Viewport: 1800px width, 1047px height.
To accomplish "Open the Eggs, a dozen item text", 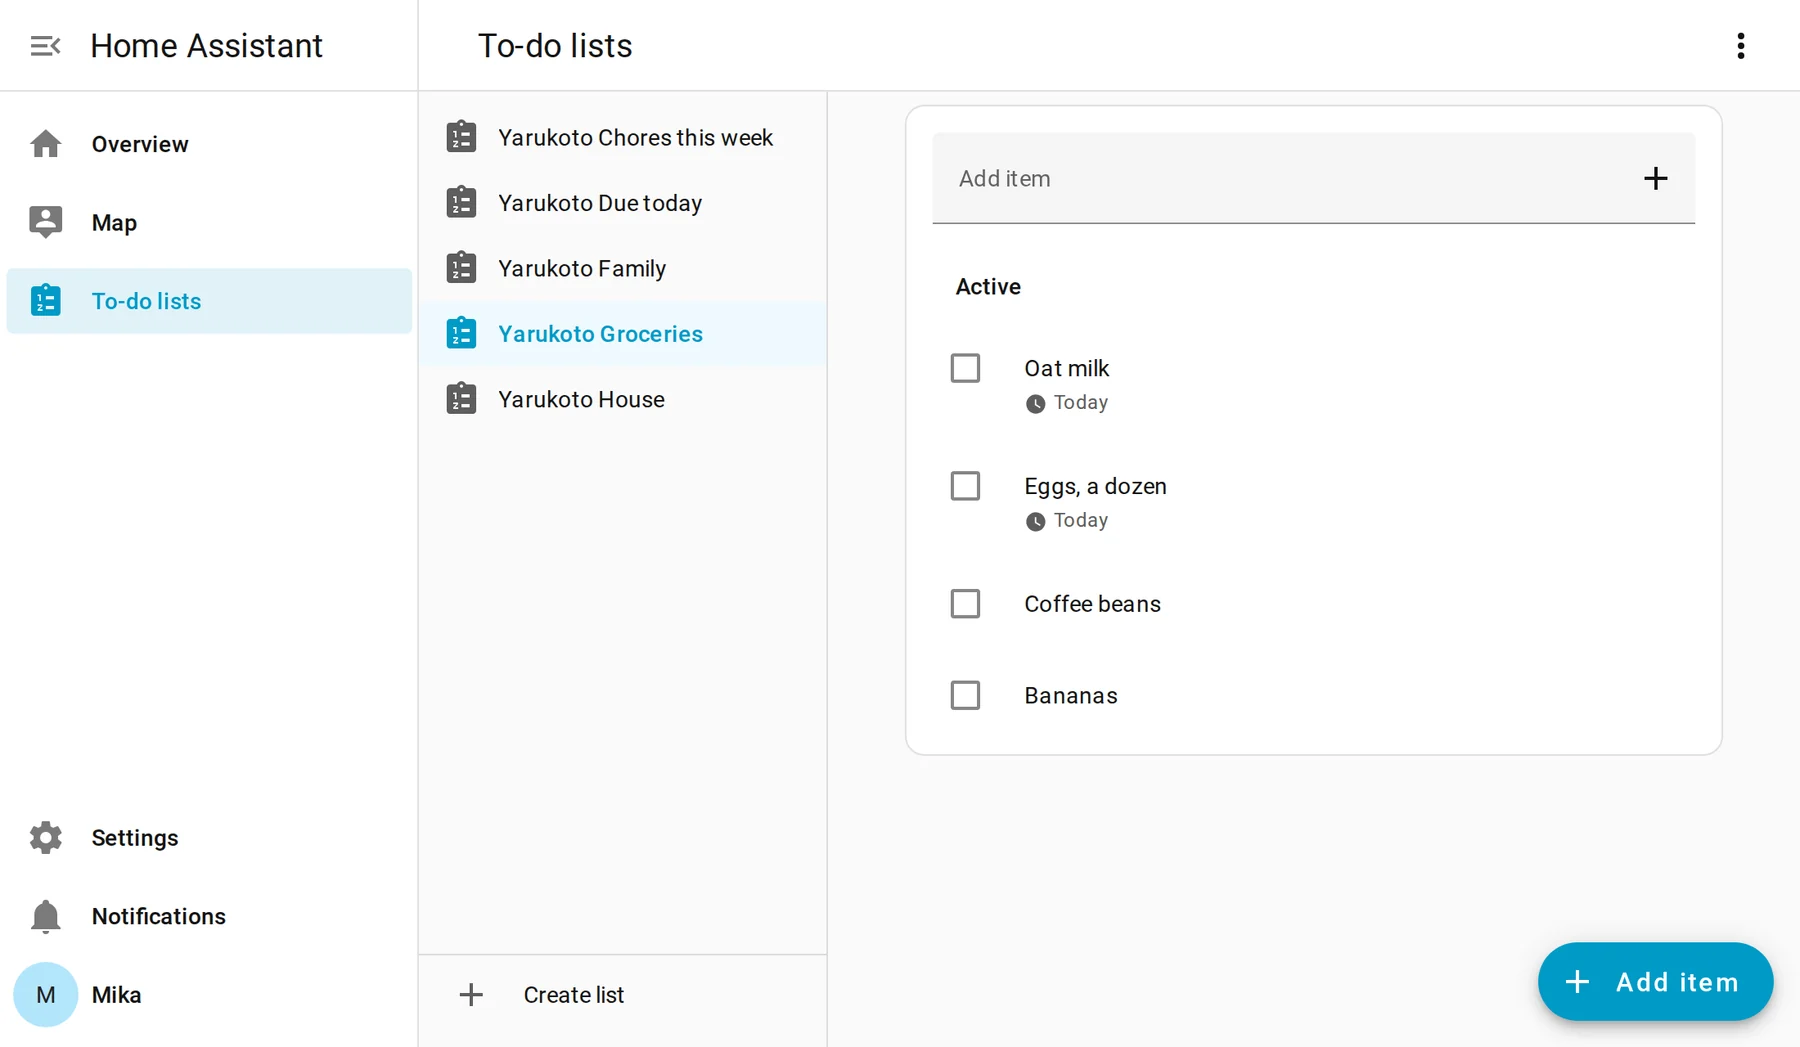I will pos(1095,486).
